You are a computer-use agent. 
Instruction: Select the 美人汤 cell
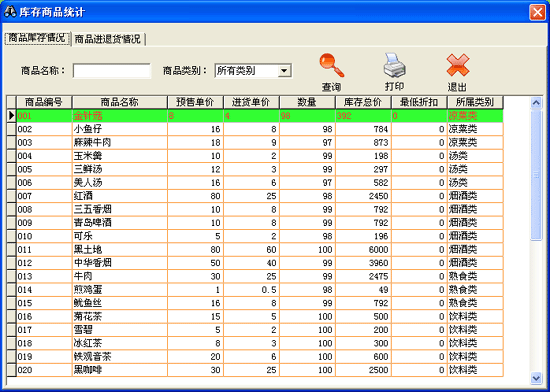[x=120, y=182]
